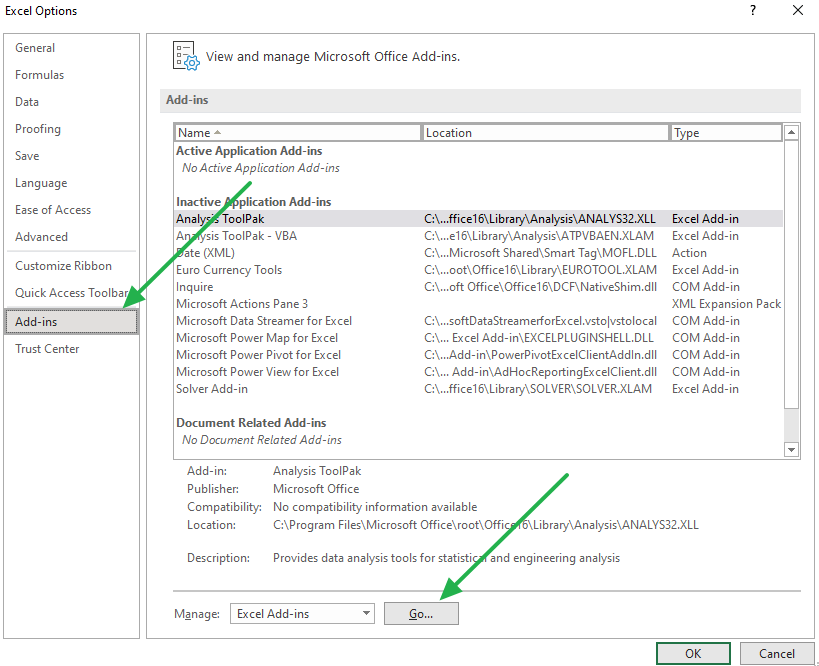Click the EUROTOOL.XLAM location cell
The height and width of the screenshot is (666, 819).
pos(540,270)
